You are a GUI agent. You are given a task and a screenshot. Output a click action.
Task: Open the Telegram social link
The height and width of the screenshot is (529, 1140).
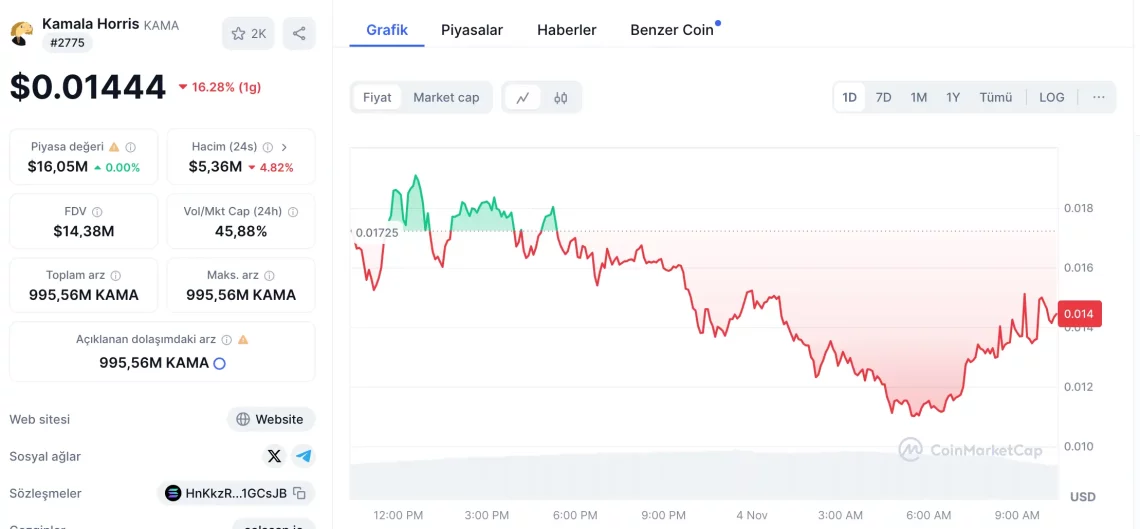303,456
